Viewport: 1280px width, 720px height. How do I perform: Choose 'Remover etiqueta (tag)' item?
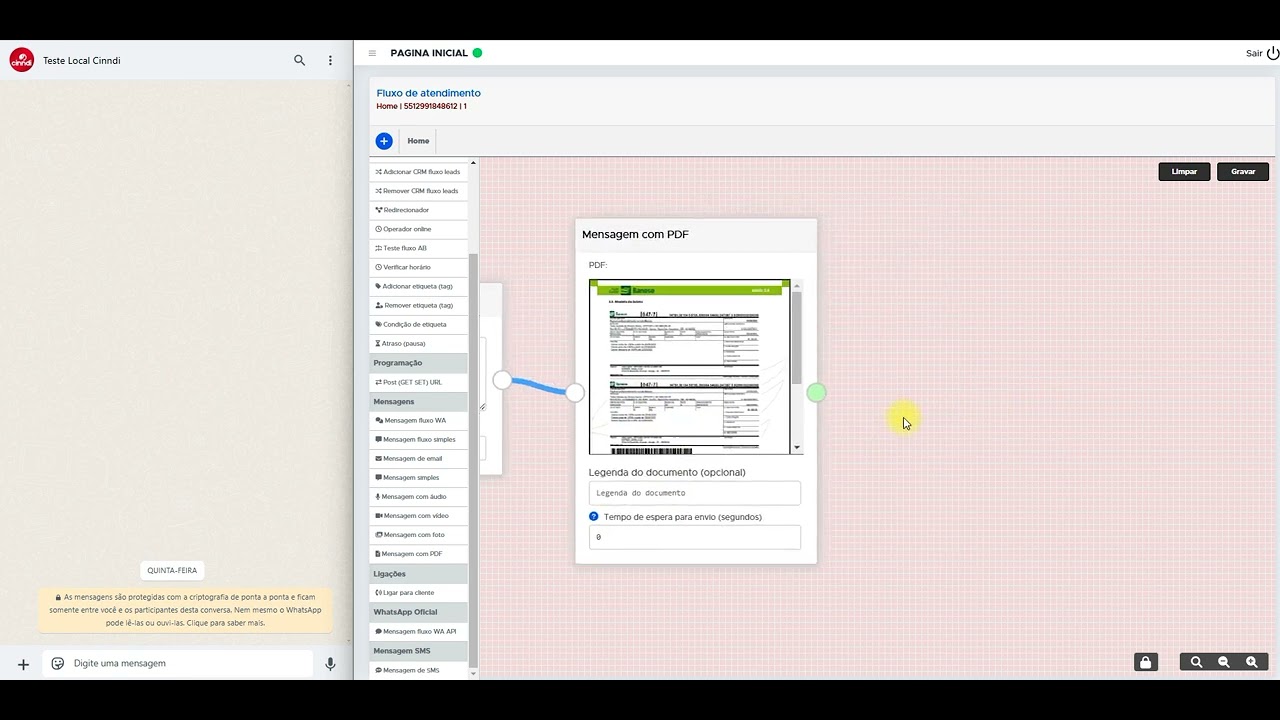tap(418, 305)
